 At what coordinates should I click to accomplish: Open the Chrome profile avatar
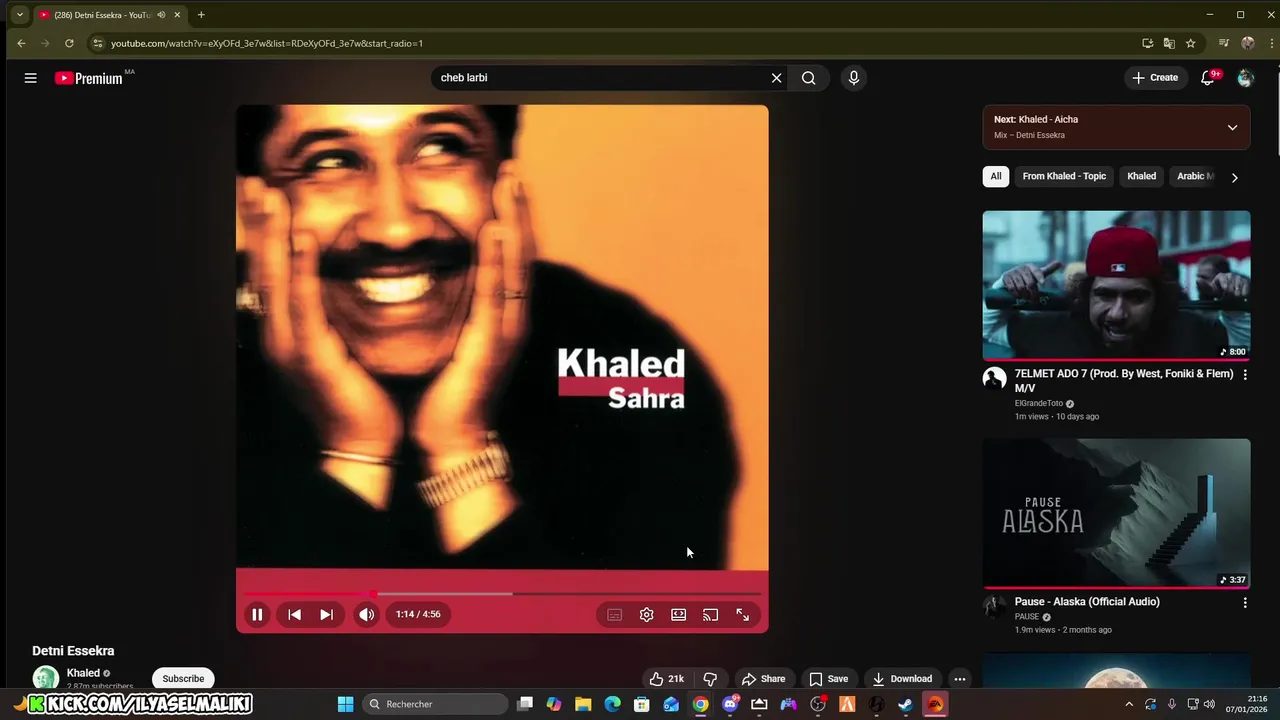tap(1247, 43)
